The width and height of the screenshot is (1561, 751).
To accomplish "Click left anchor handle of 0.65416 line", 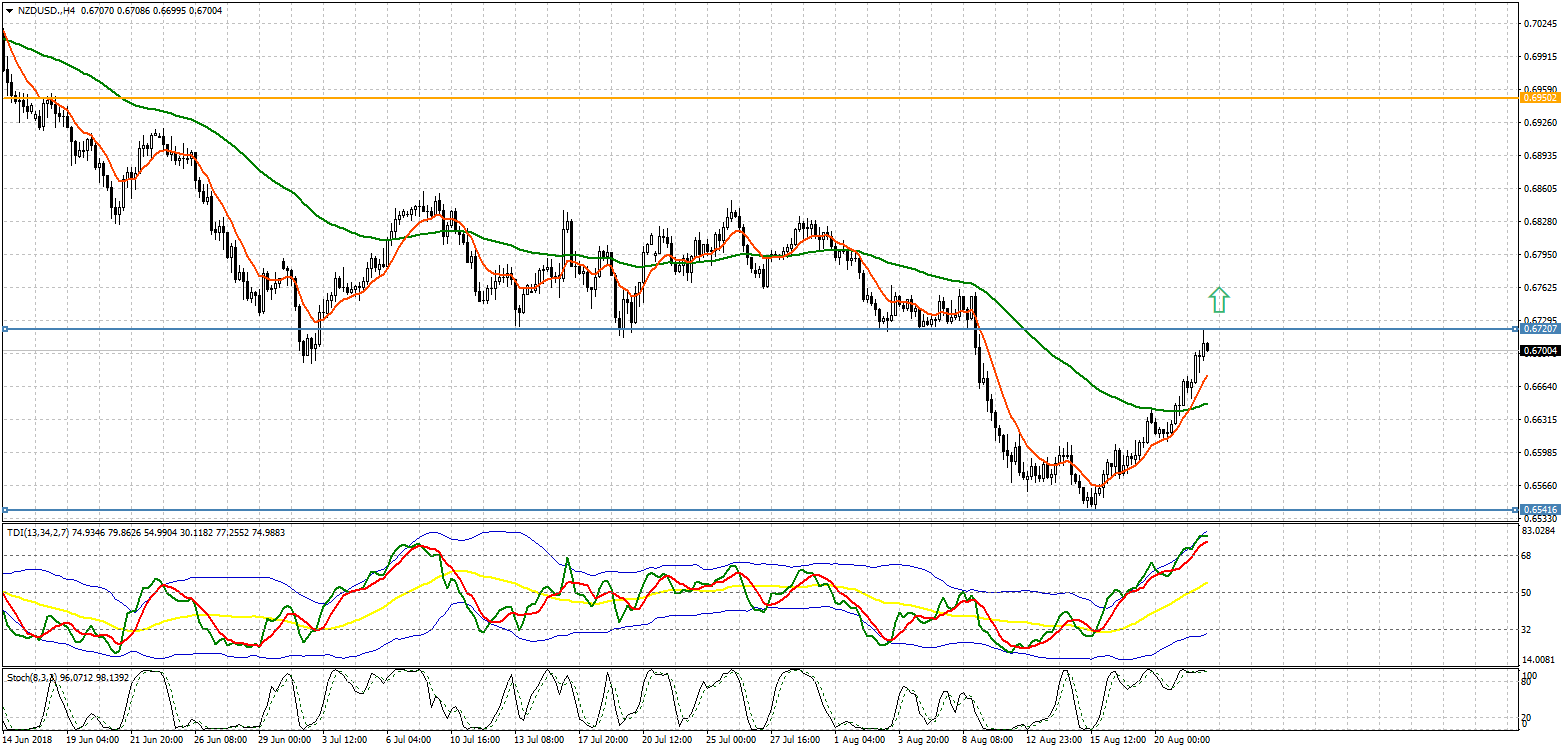I will (4, 510).
